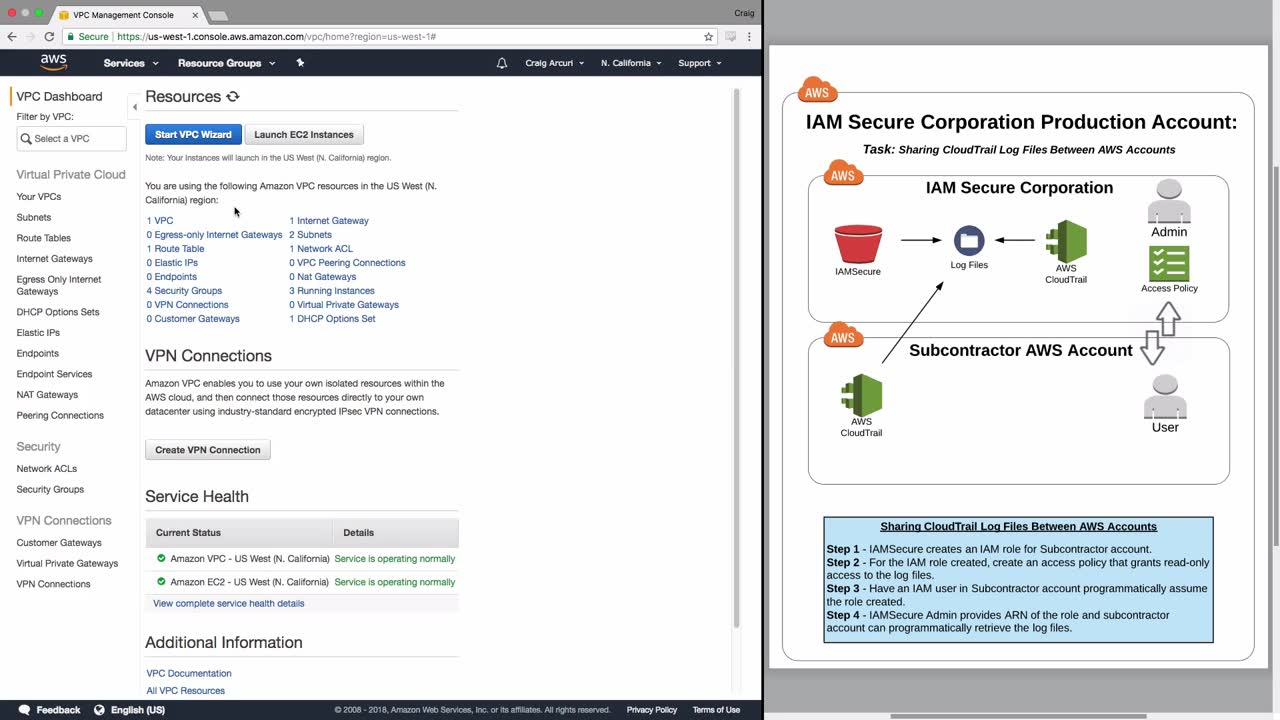The height and width of the screenshot is (720, 1280).
Task: Collapse the VPC sidebar with the arrow
Action: tap(134, 106)
